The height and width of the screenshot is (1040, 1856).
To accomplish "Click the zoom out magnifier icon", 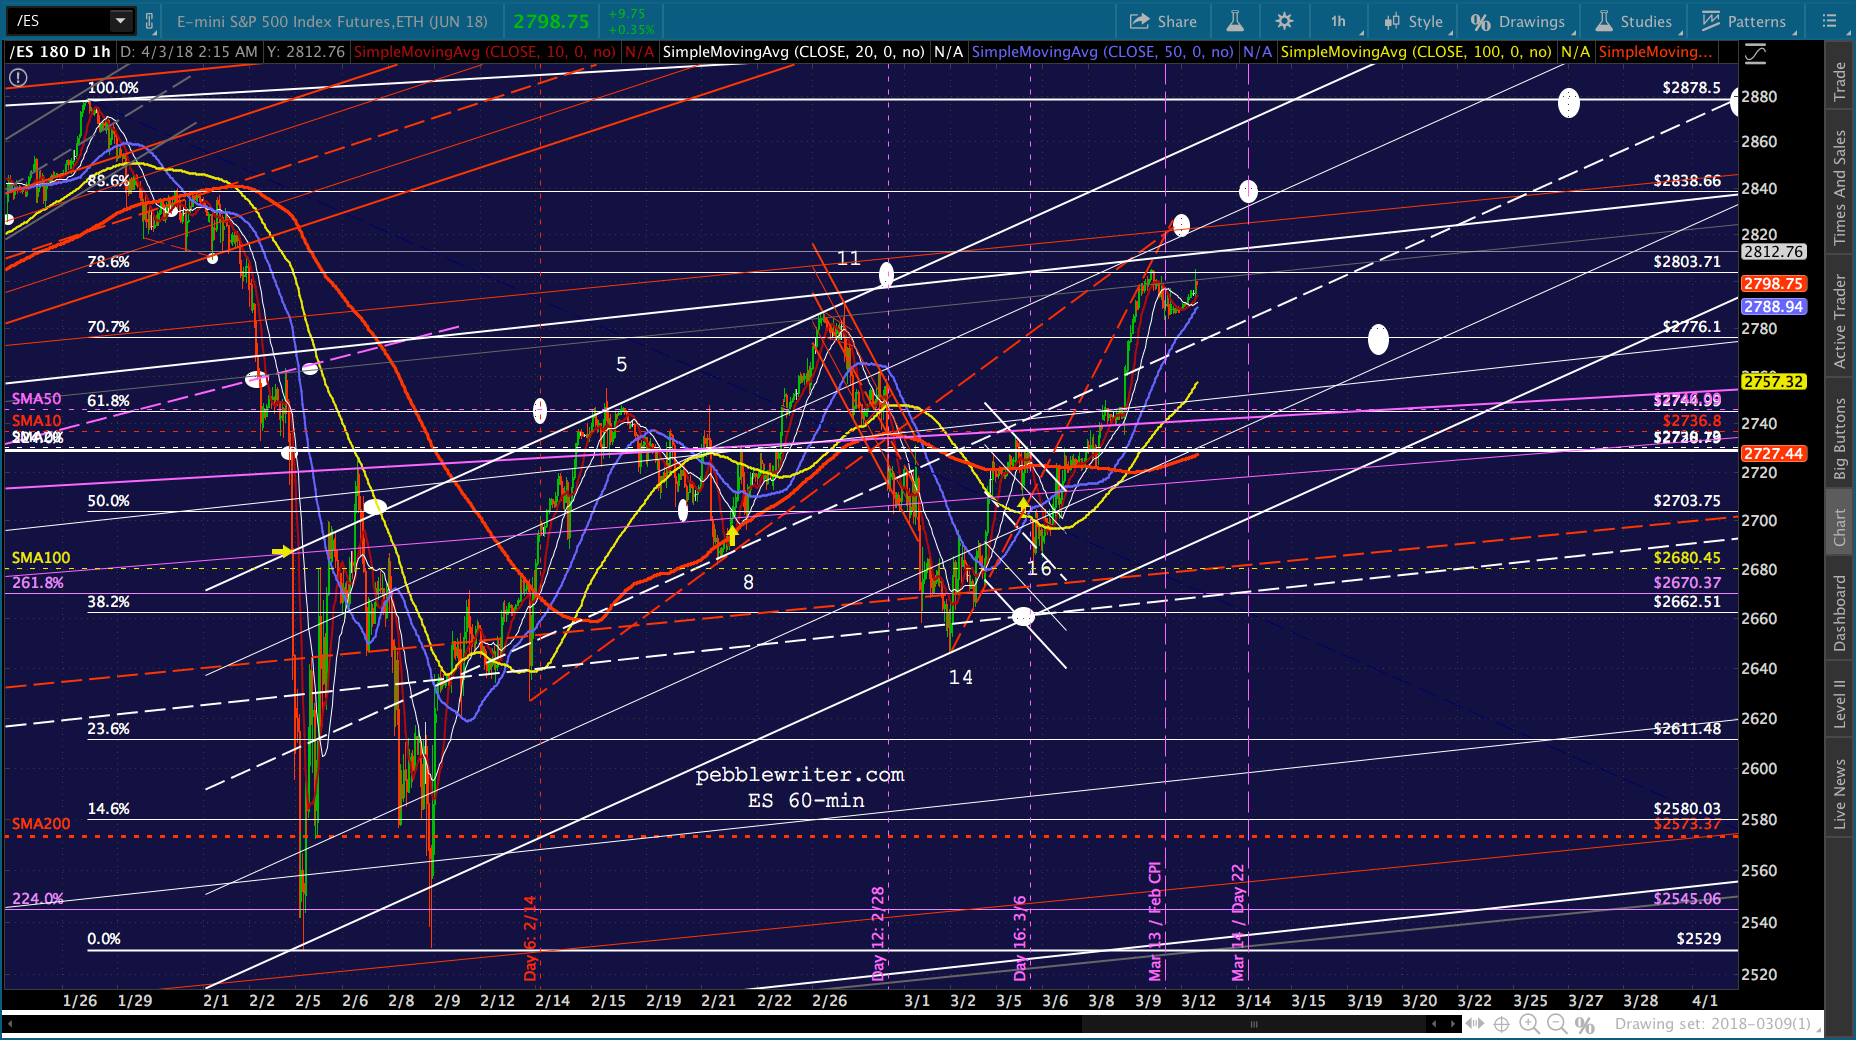I will coord(1557,1024).
